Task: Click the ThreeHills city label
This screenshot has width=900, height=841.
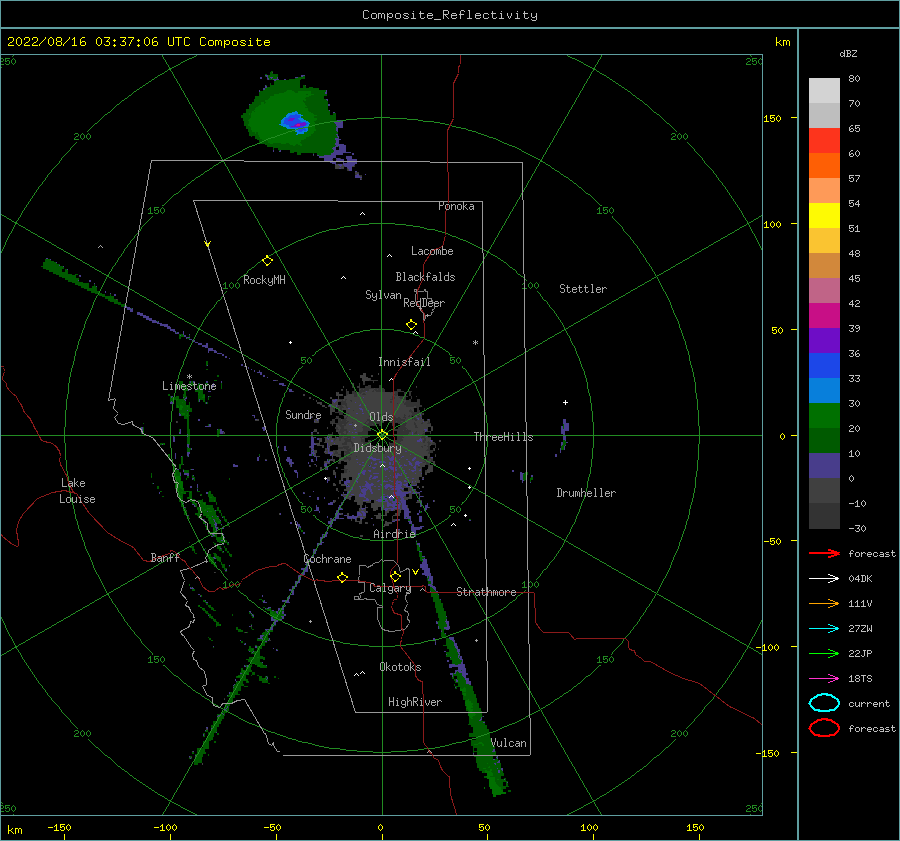Action: tap(503, 437)
